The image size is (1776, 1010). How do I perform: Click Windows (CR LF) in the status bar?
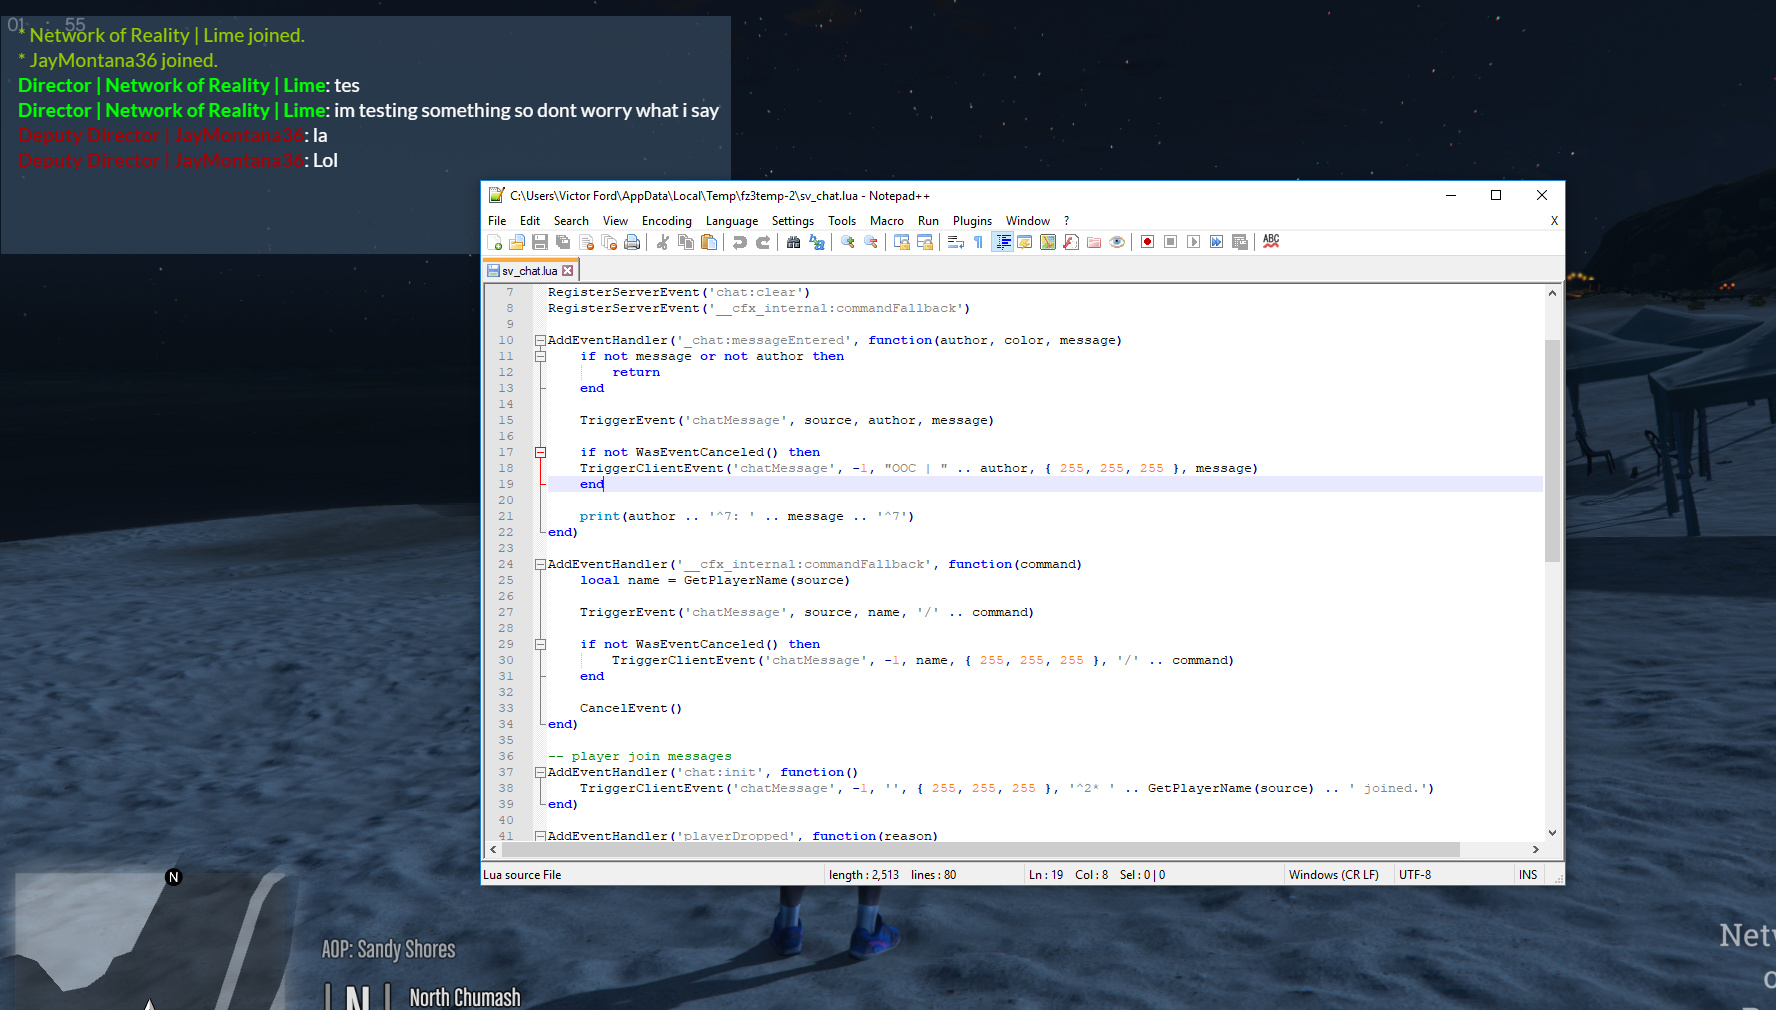pyautogui.click(x=1335, y=874)
